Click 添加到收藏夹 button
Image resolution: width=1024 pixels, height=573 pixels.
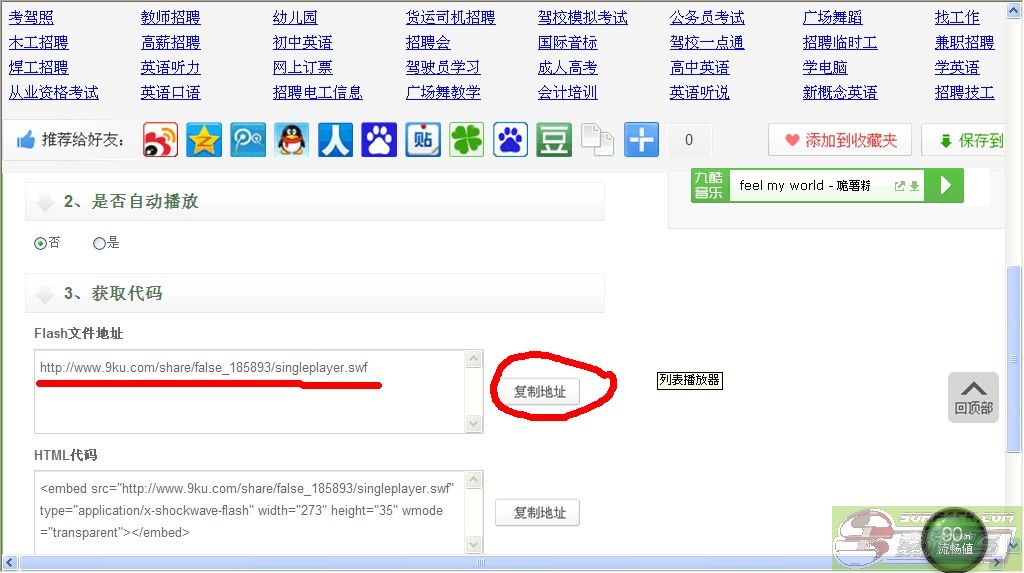tap(840, 141)
